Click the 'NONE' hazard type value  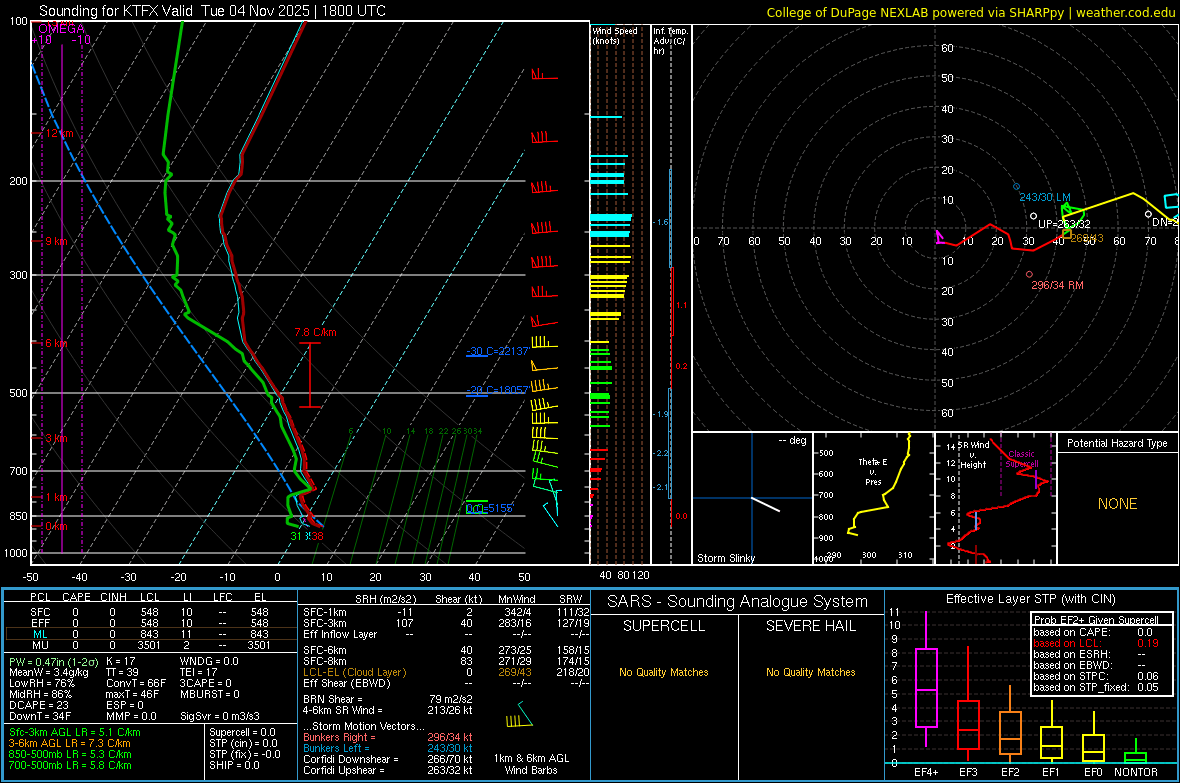(1117, 504)
